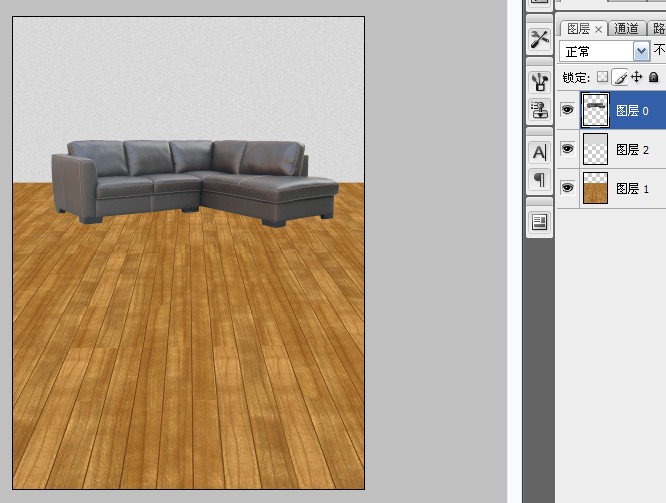
Task: Open the Layer Comps panel icon
Action: [539, 222]
